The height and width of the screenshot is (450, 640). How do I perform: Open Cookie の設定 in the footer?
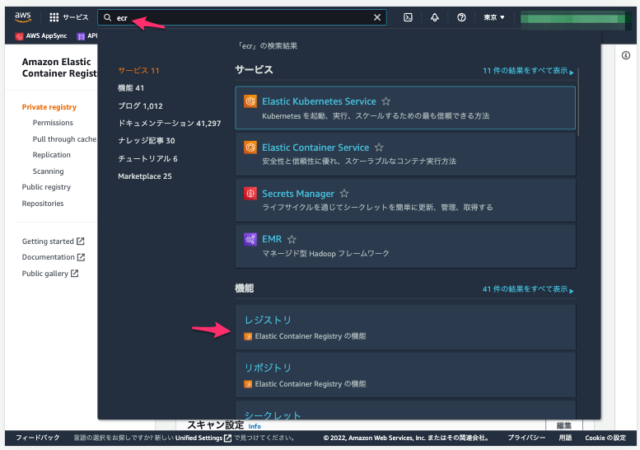(x=605, y=438)
